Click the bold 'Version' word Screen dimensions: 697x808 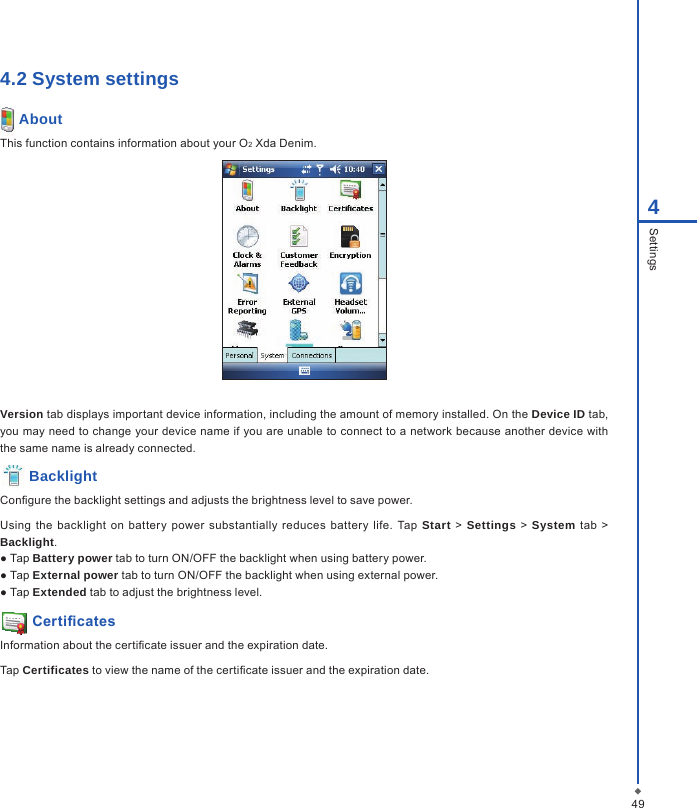click(22, 414)
